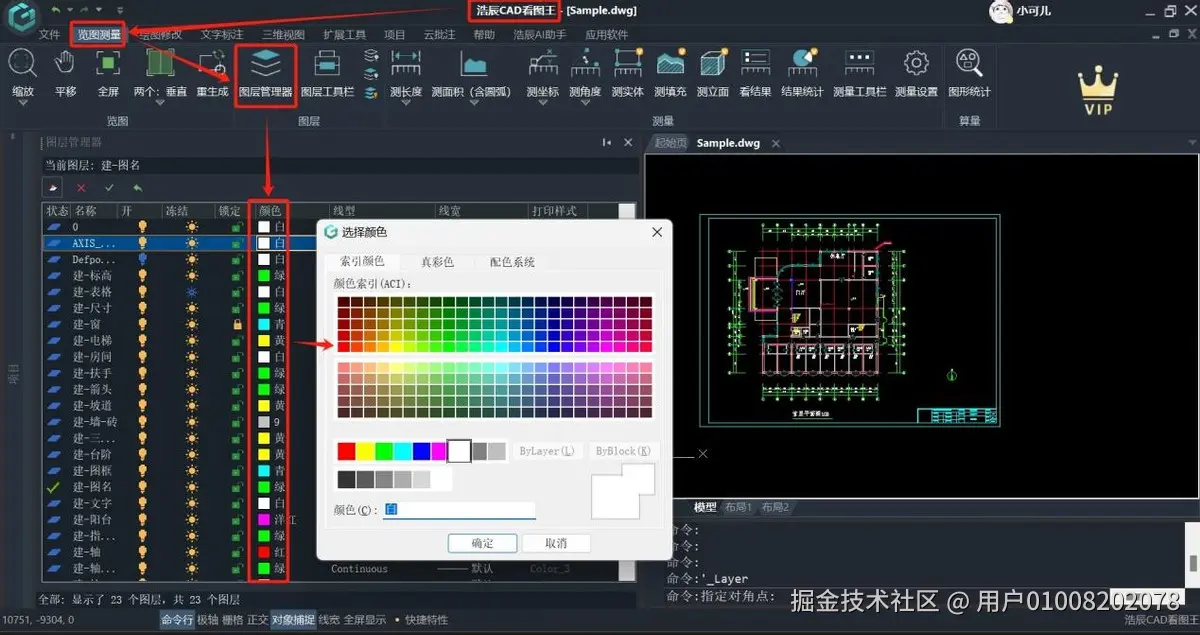Open the 文字标注 ribbon tab
Image resolution: width=1200 pixels, height=635 pixels.
click(x=222, y=34)
